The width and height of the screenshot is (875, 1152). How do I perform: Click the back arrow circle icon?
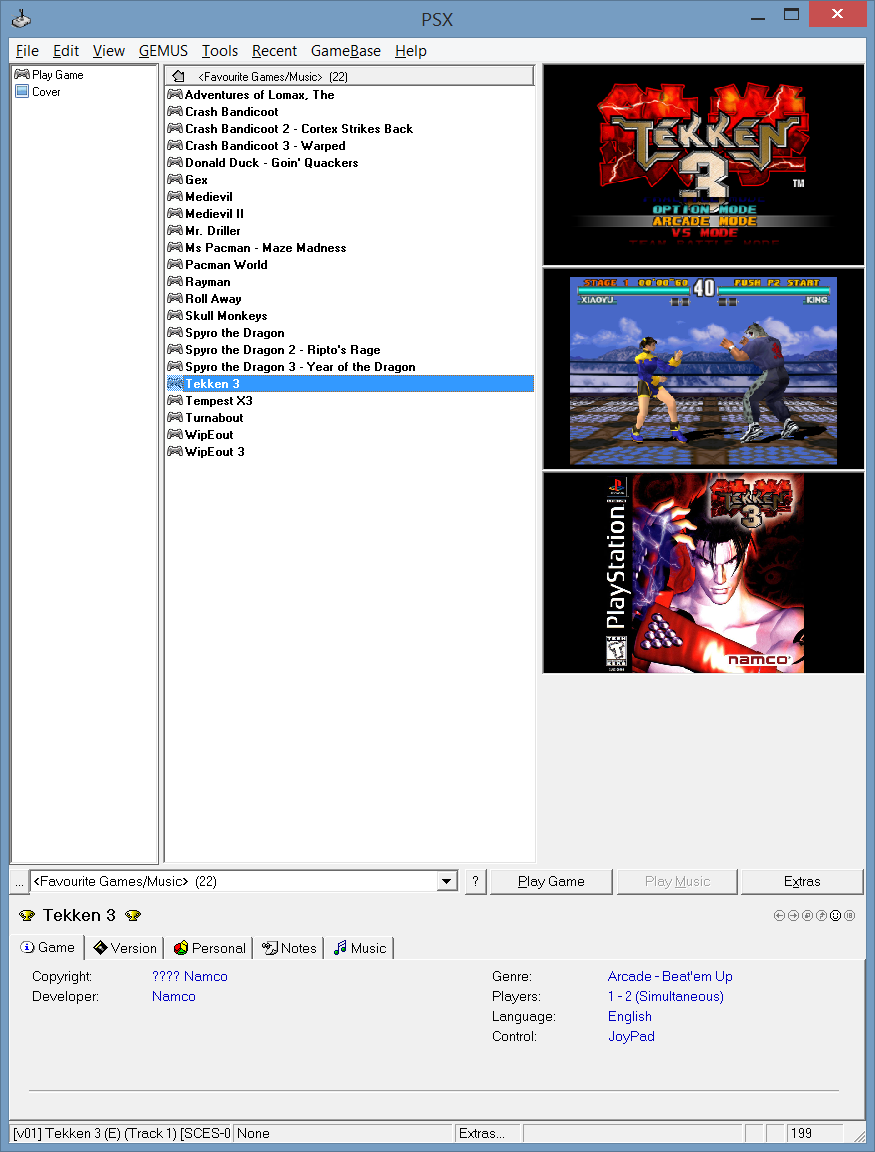[x=779, y=915]
